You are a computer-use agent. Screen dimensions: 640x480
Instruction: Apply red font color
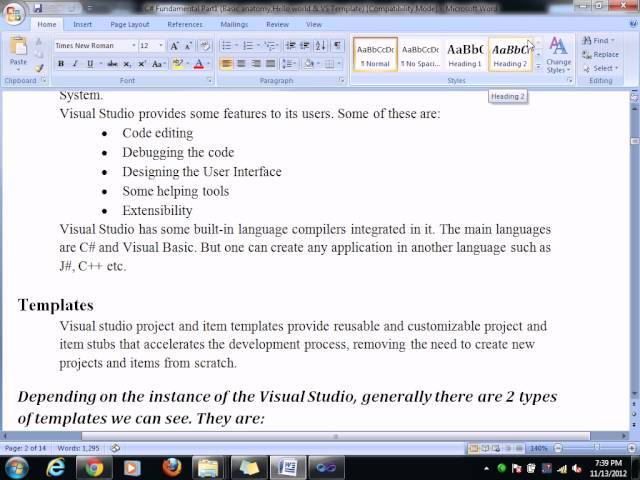(199, 64)
